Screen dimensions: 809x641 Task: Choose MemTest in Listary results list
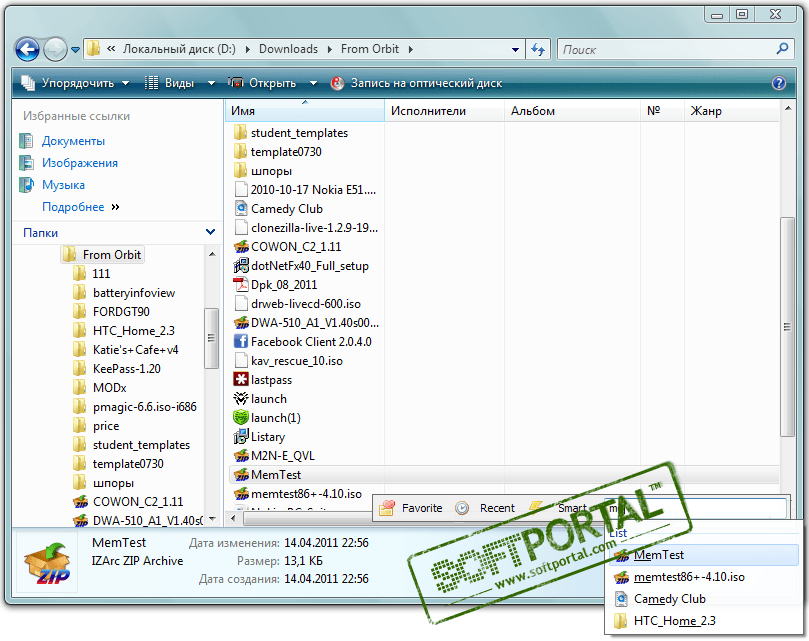click(x=704, y=555)
